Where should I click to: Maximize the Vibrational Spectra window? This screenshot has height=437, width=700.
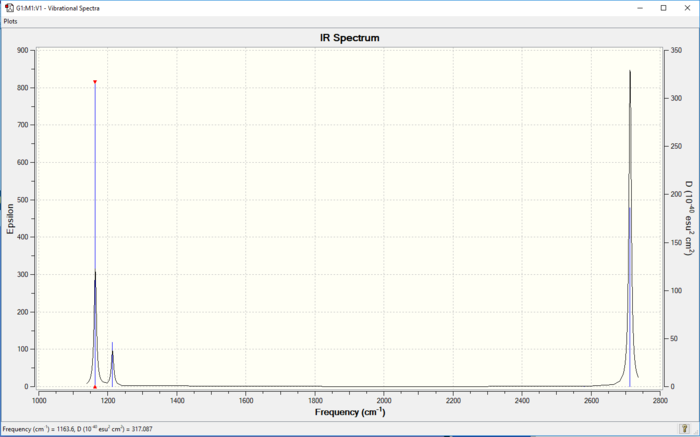pos(664,8)
